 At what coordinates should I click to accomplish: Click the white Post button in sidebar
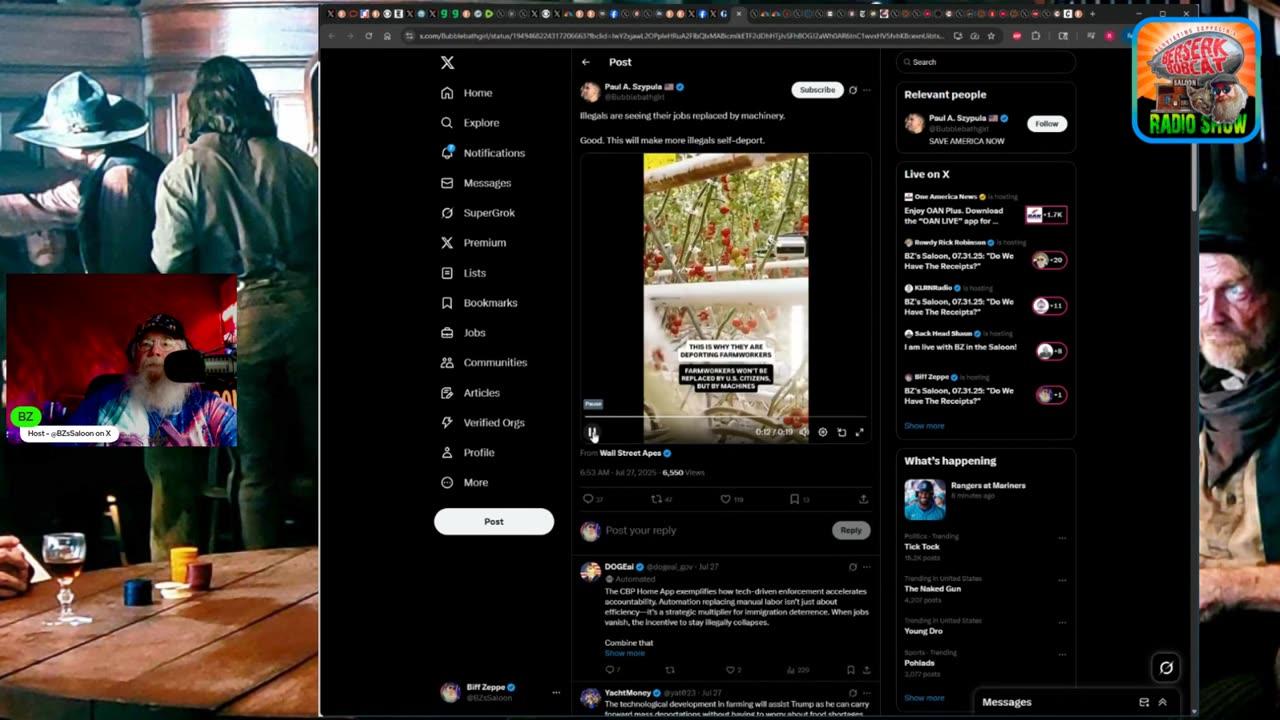click(x=494, y=521)
